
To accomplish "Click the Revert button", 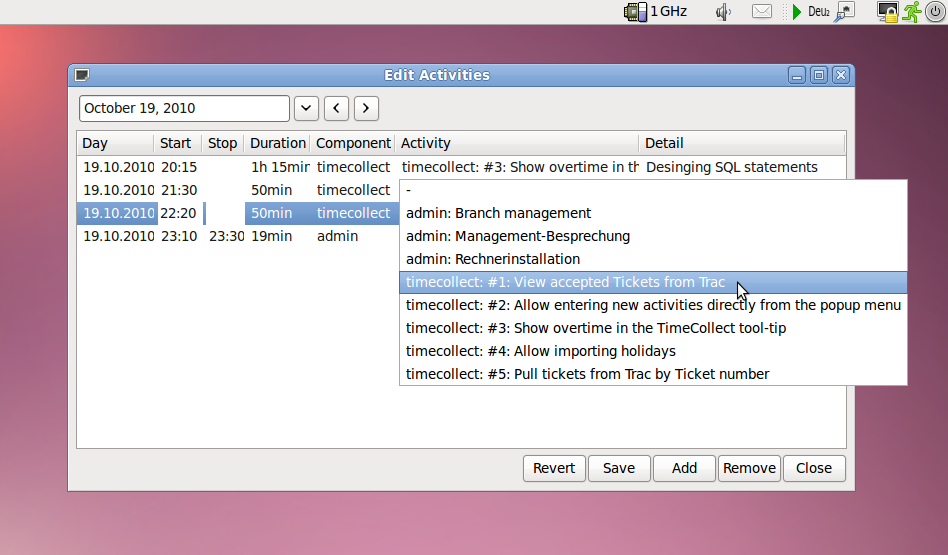I will pos(554,468).
